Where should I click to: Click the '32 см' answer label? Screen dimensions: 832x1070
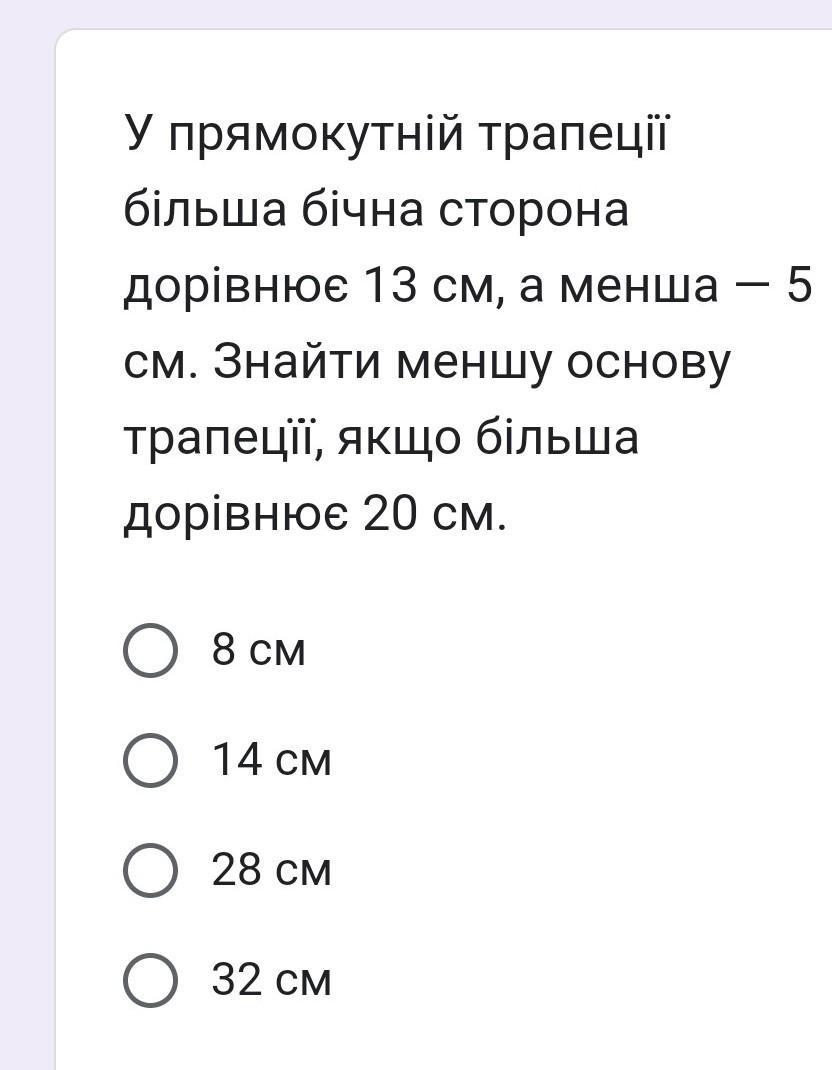tap(271, 979)
